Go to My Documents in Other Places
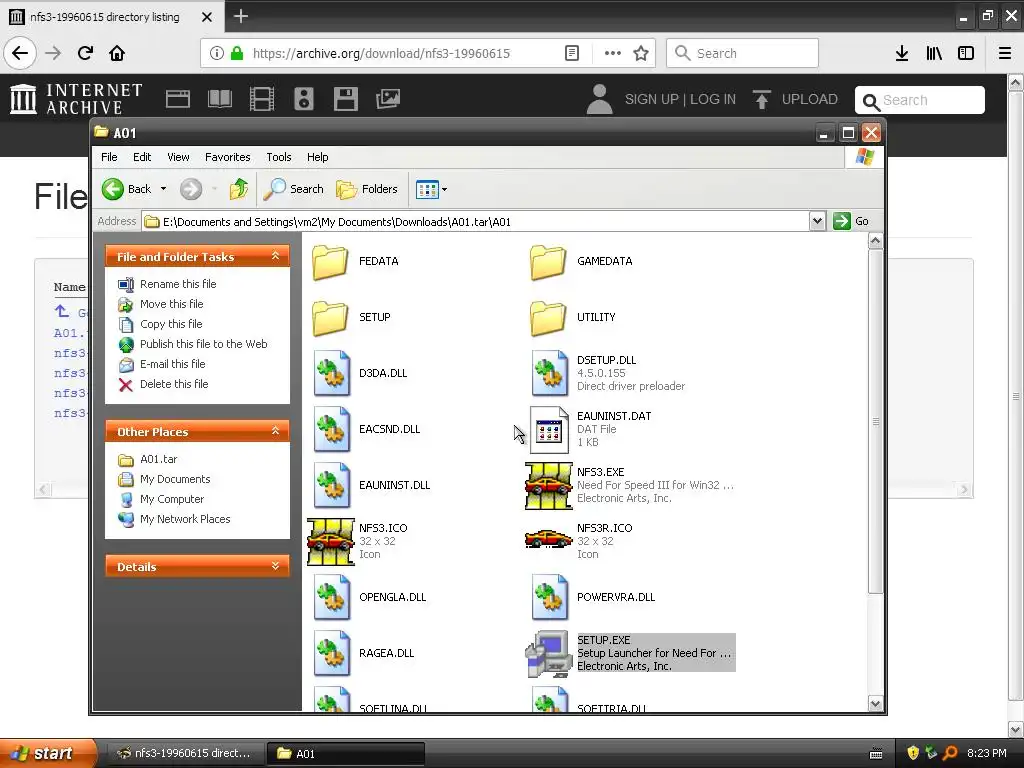Screen dimensions: 1024x768 [175, 479]
